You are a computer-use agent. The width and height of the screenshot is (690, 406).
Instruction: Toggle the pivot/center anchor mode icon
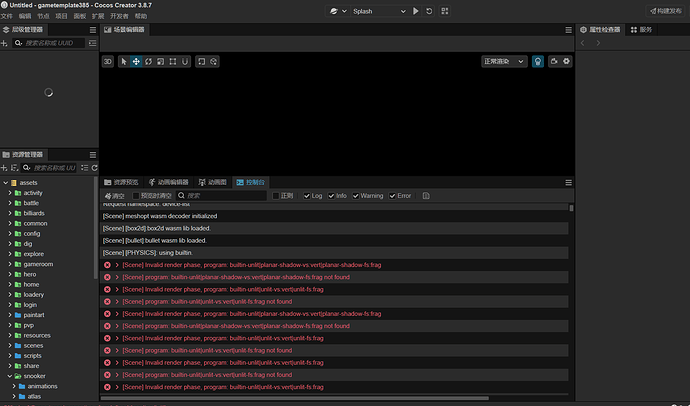click(x=202, y=62)
